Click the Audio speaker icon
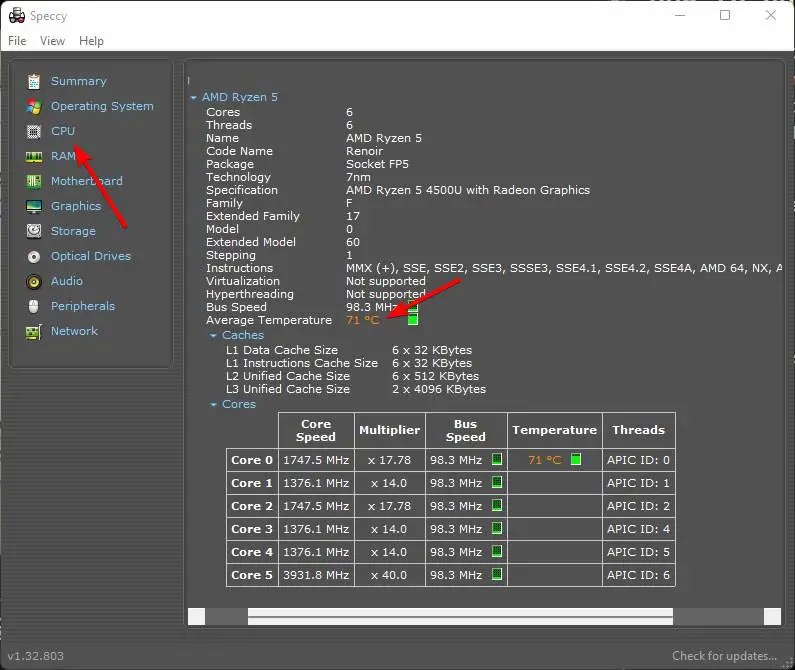This screenshot has width=795, height=670. pos(34,281)
